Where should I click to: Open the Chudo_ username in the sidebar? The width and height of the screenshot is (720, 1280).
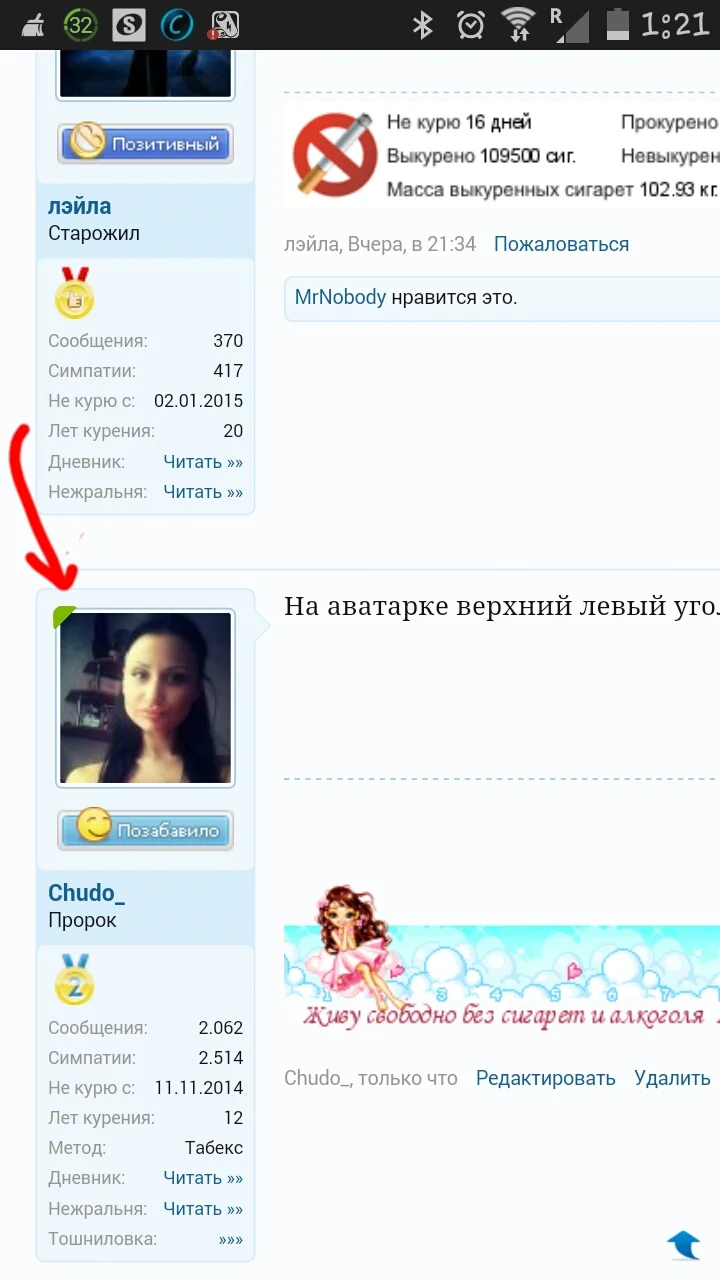[x=87, y=893]
